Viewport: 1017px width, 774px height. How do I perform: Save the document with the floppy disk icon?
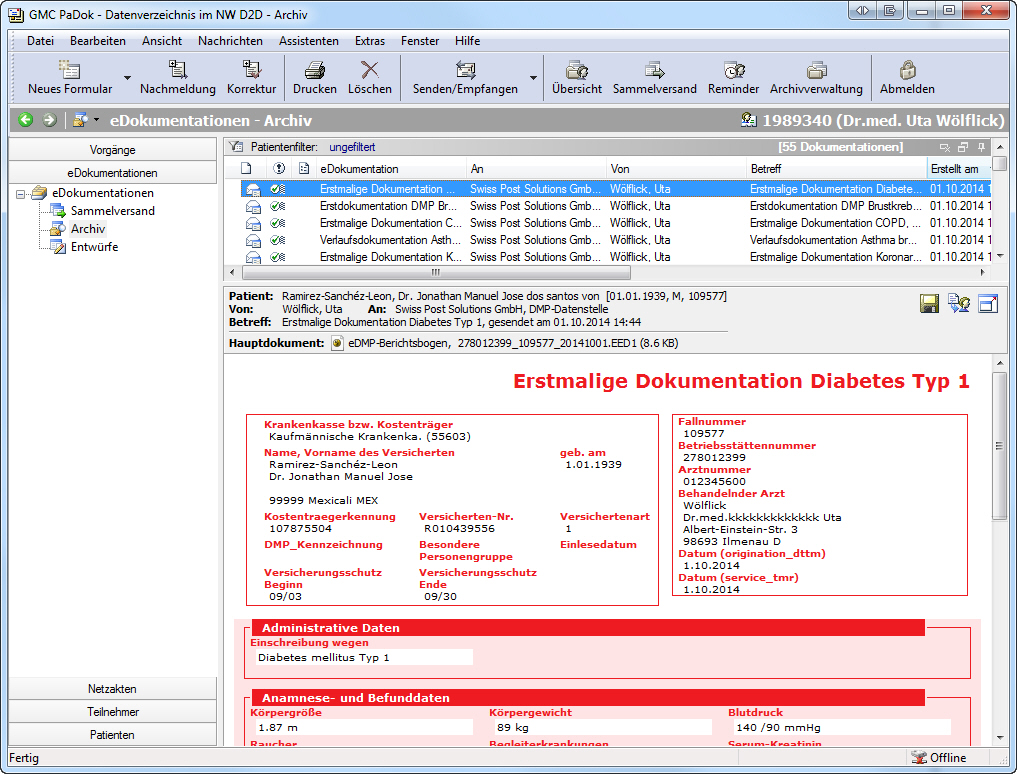point(929,304)
